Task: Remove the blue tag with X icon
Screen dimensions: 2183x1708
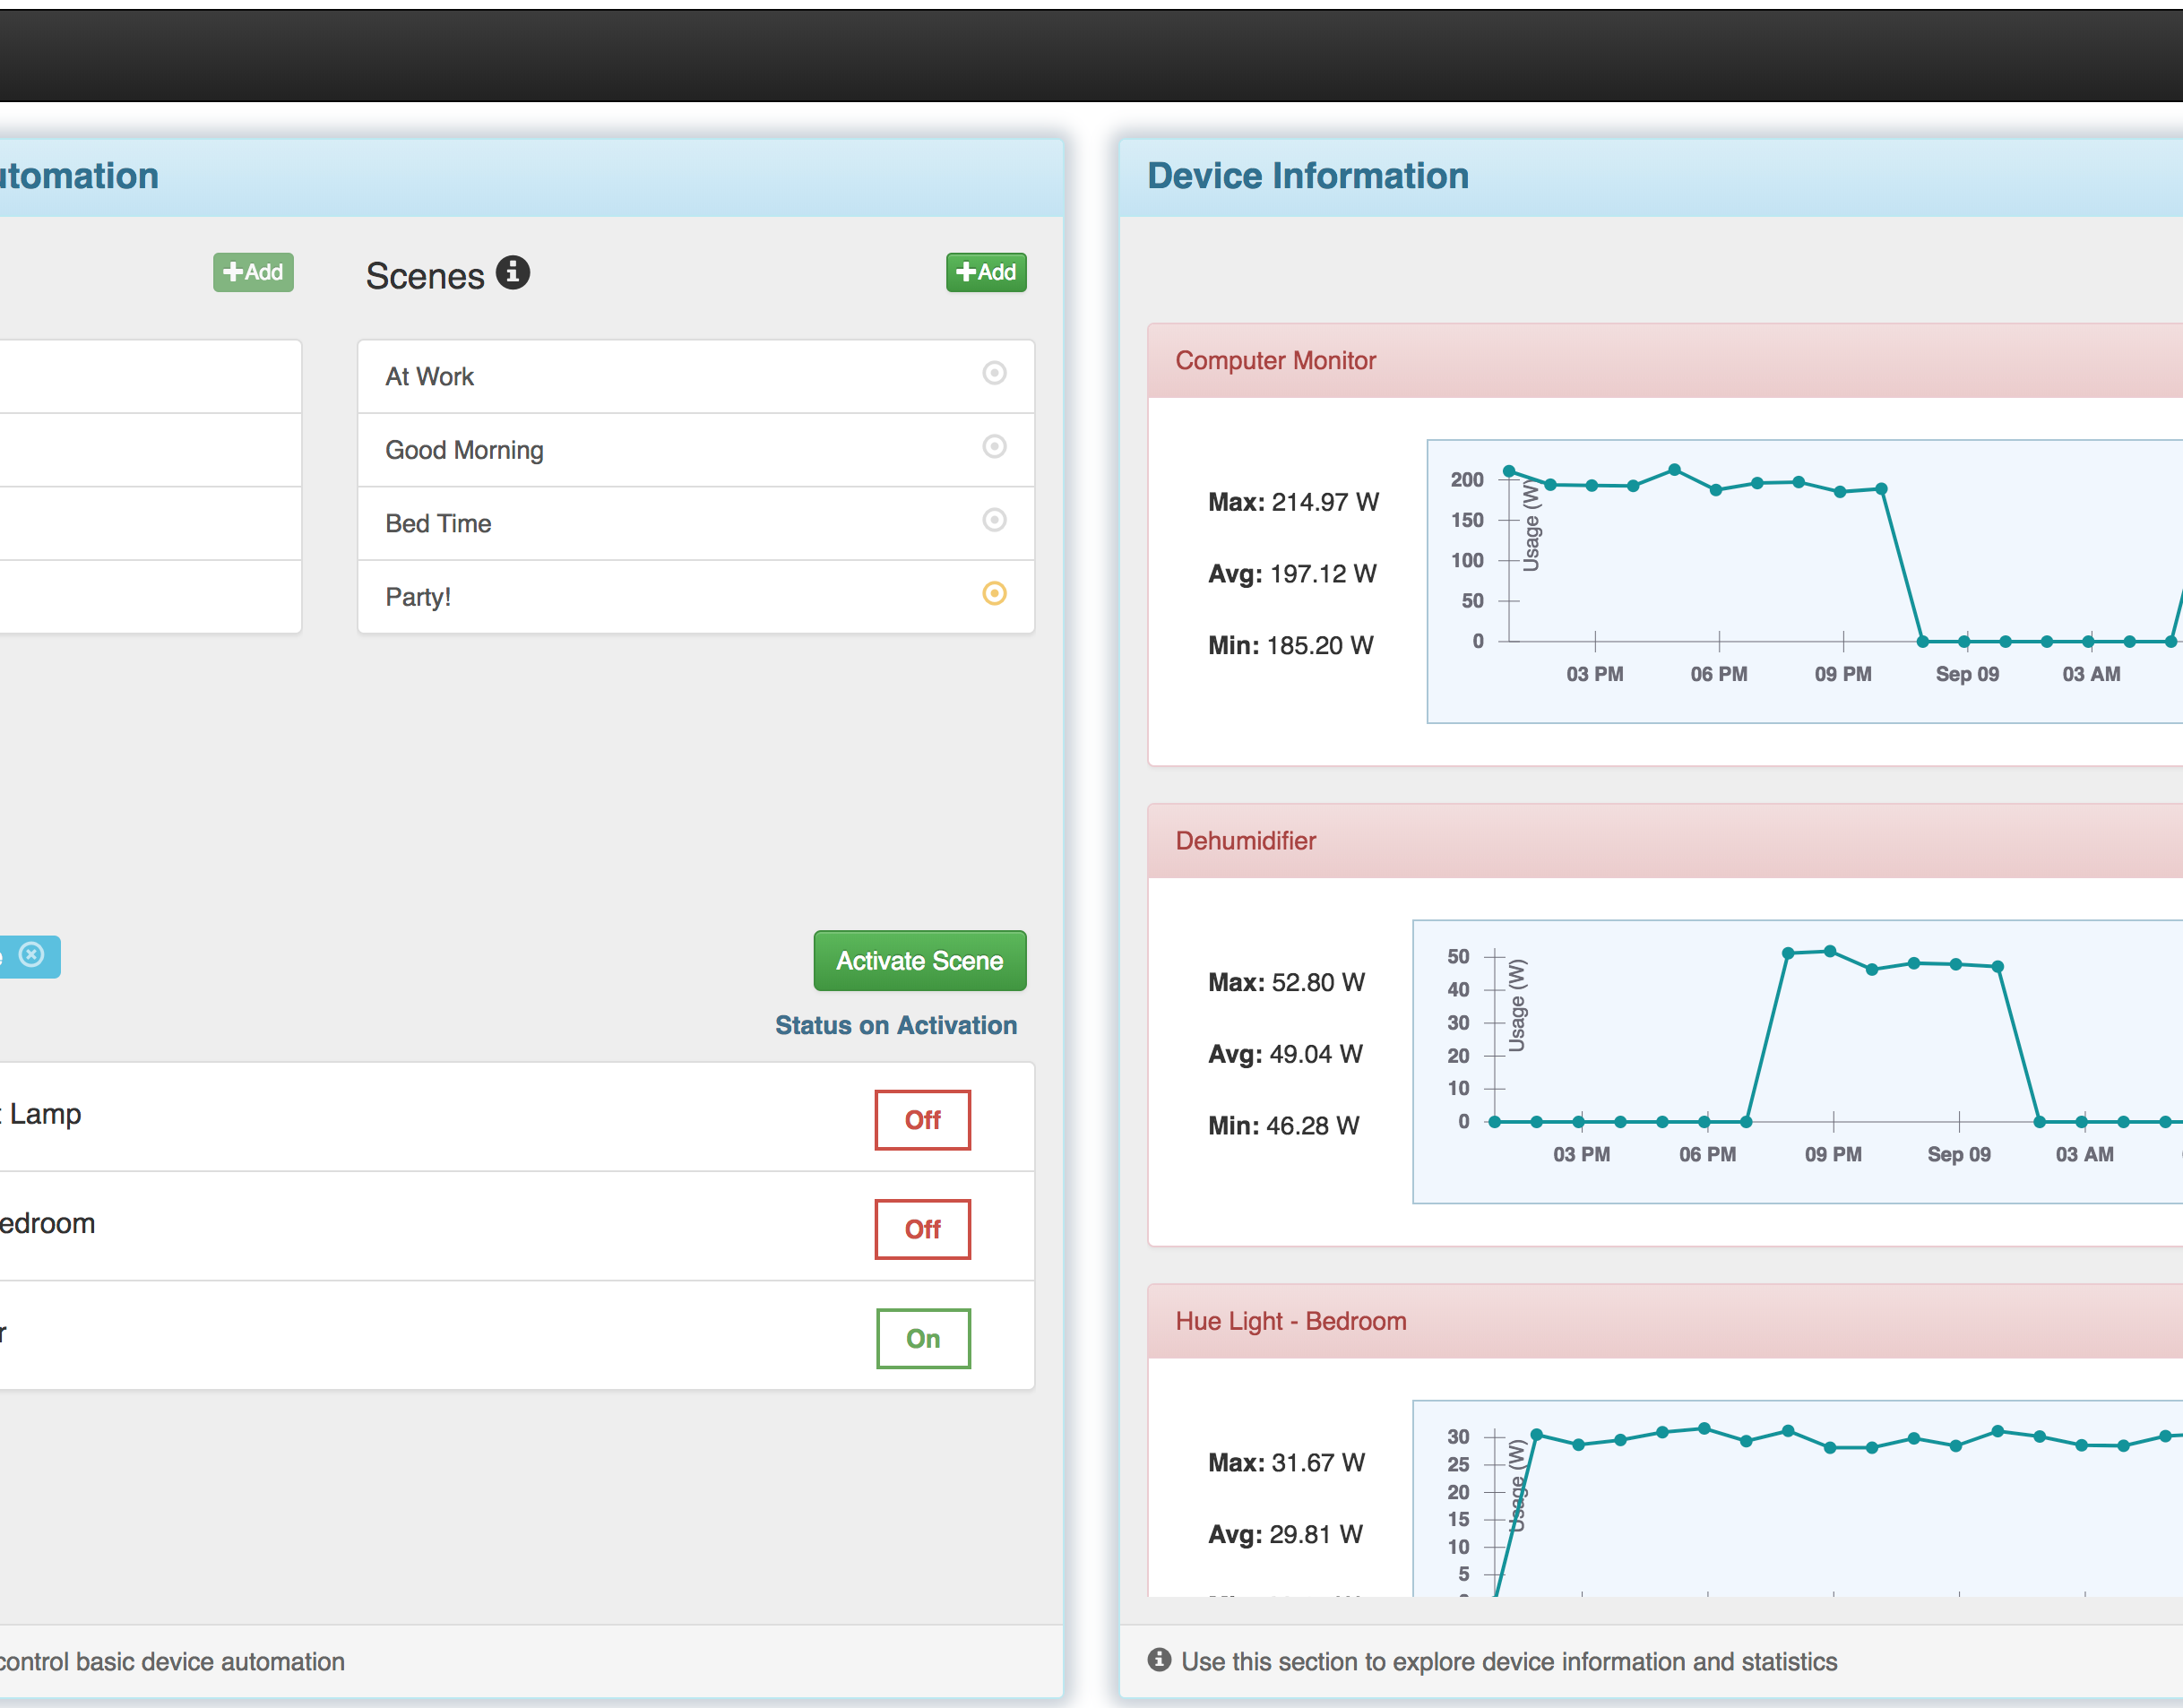Action: pos(32,955)
